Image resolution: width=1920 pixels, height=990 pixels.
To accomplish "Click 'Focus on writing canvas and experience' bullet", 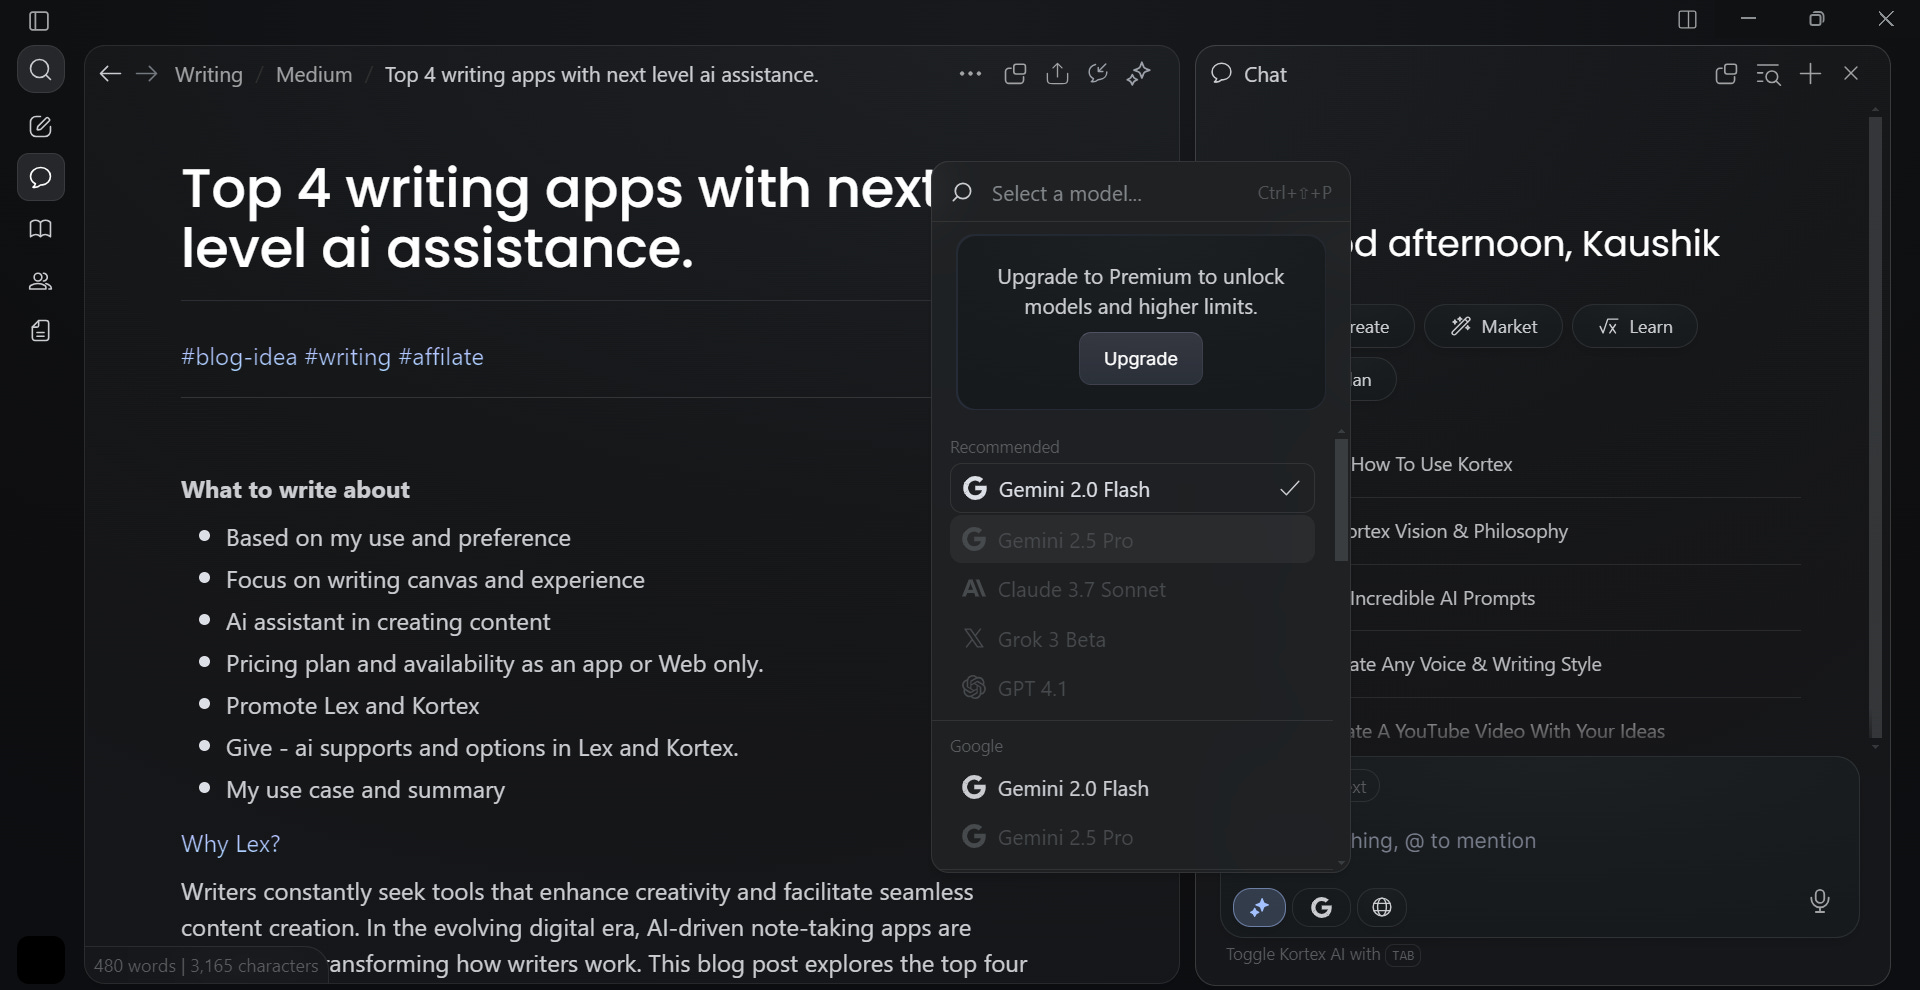I will (x=435, y=580).
